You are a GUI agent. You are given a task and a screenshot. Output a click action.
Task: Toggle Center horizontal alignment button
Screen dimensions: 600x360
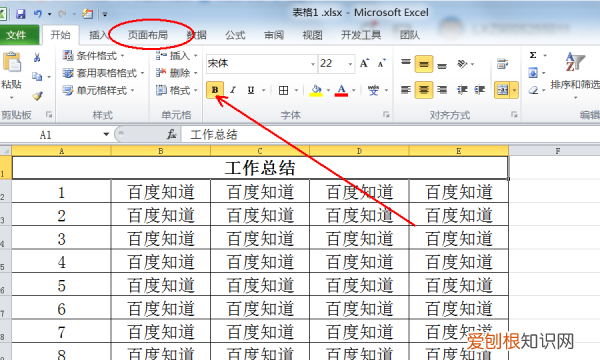424,90
